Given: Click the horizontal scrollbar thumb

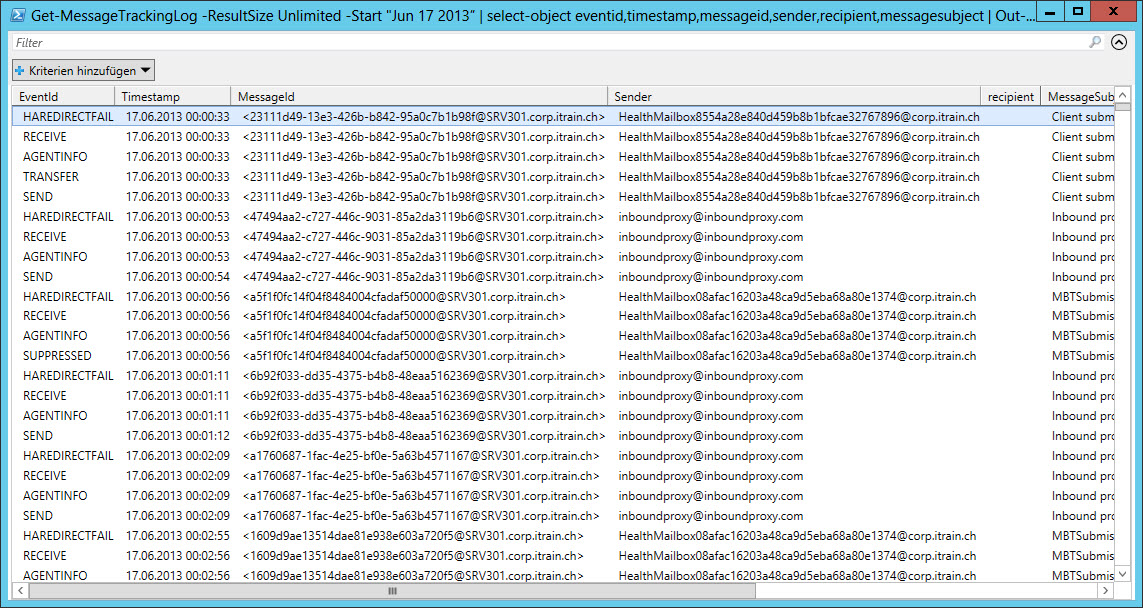Looking at the screenshot, I should point(392,591).
